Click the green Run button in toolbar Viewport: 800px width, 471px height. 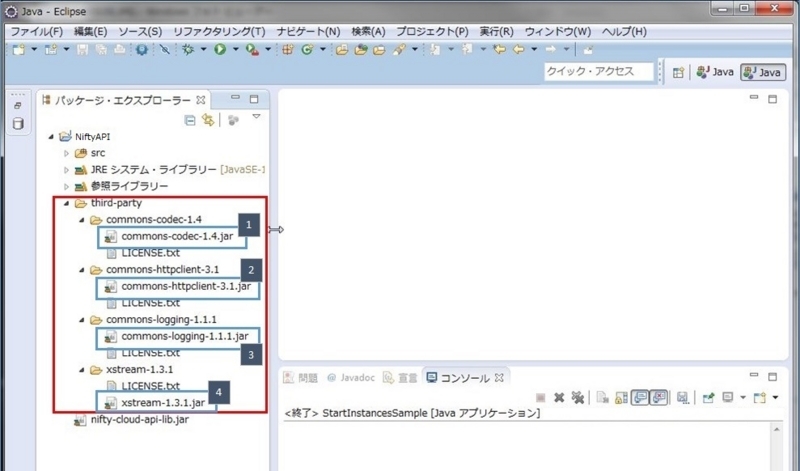click(x=220, y=49)
